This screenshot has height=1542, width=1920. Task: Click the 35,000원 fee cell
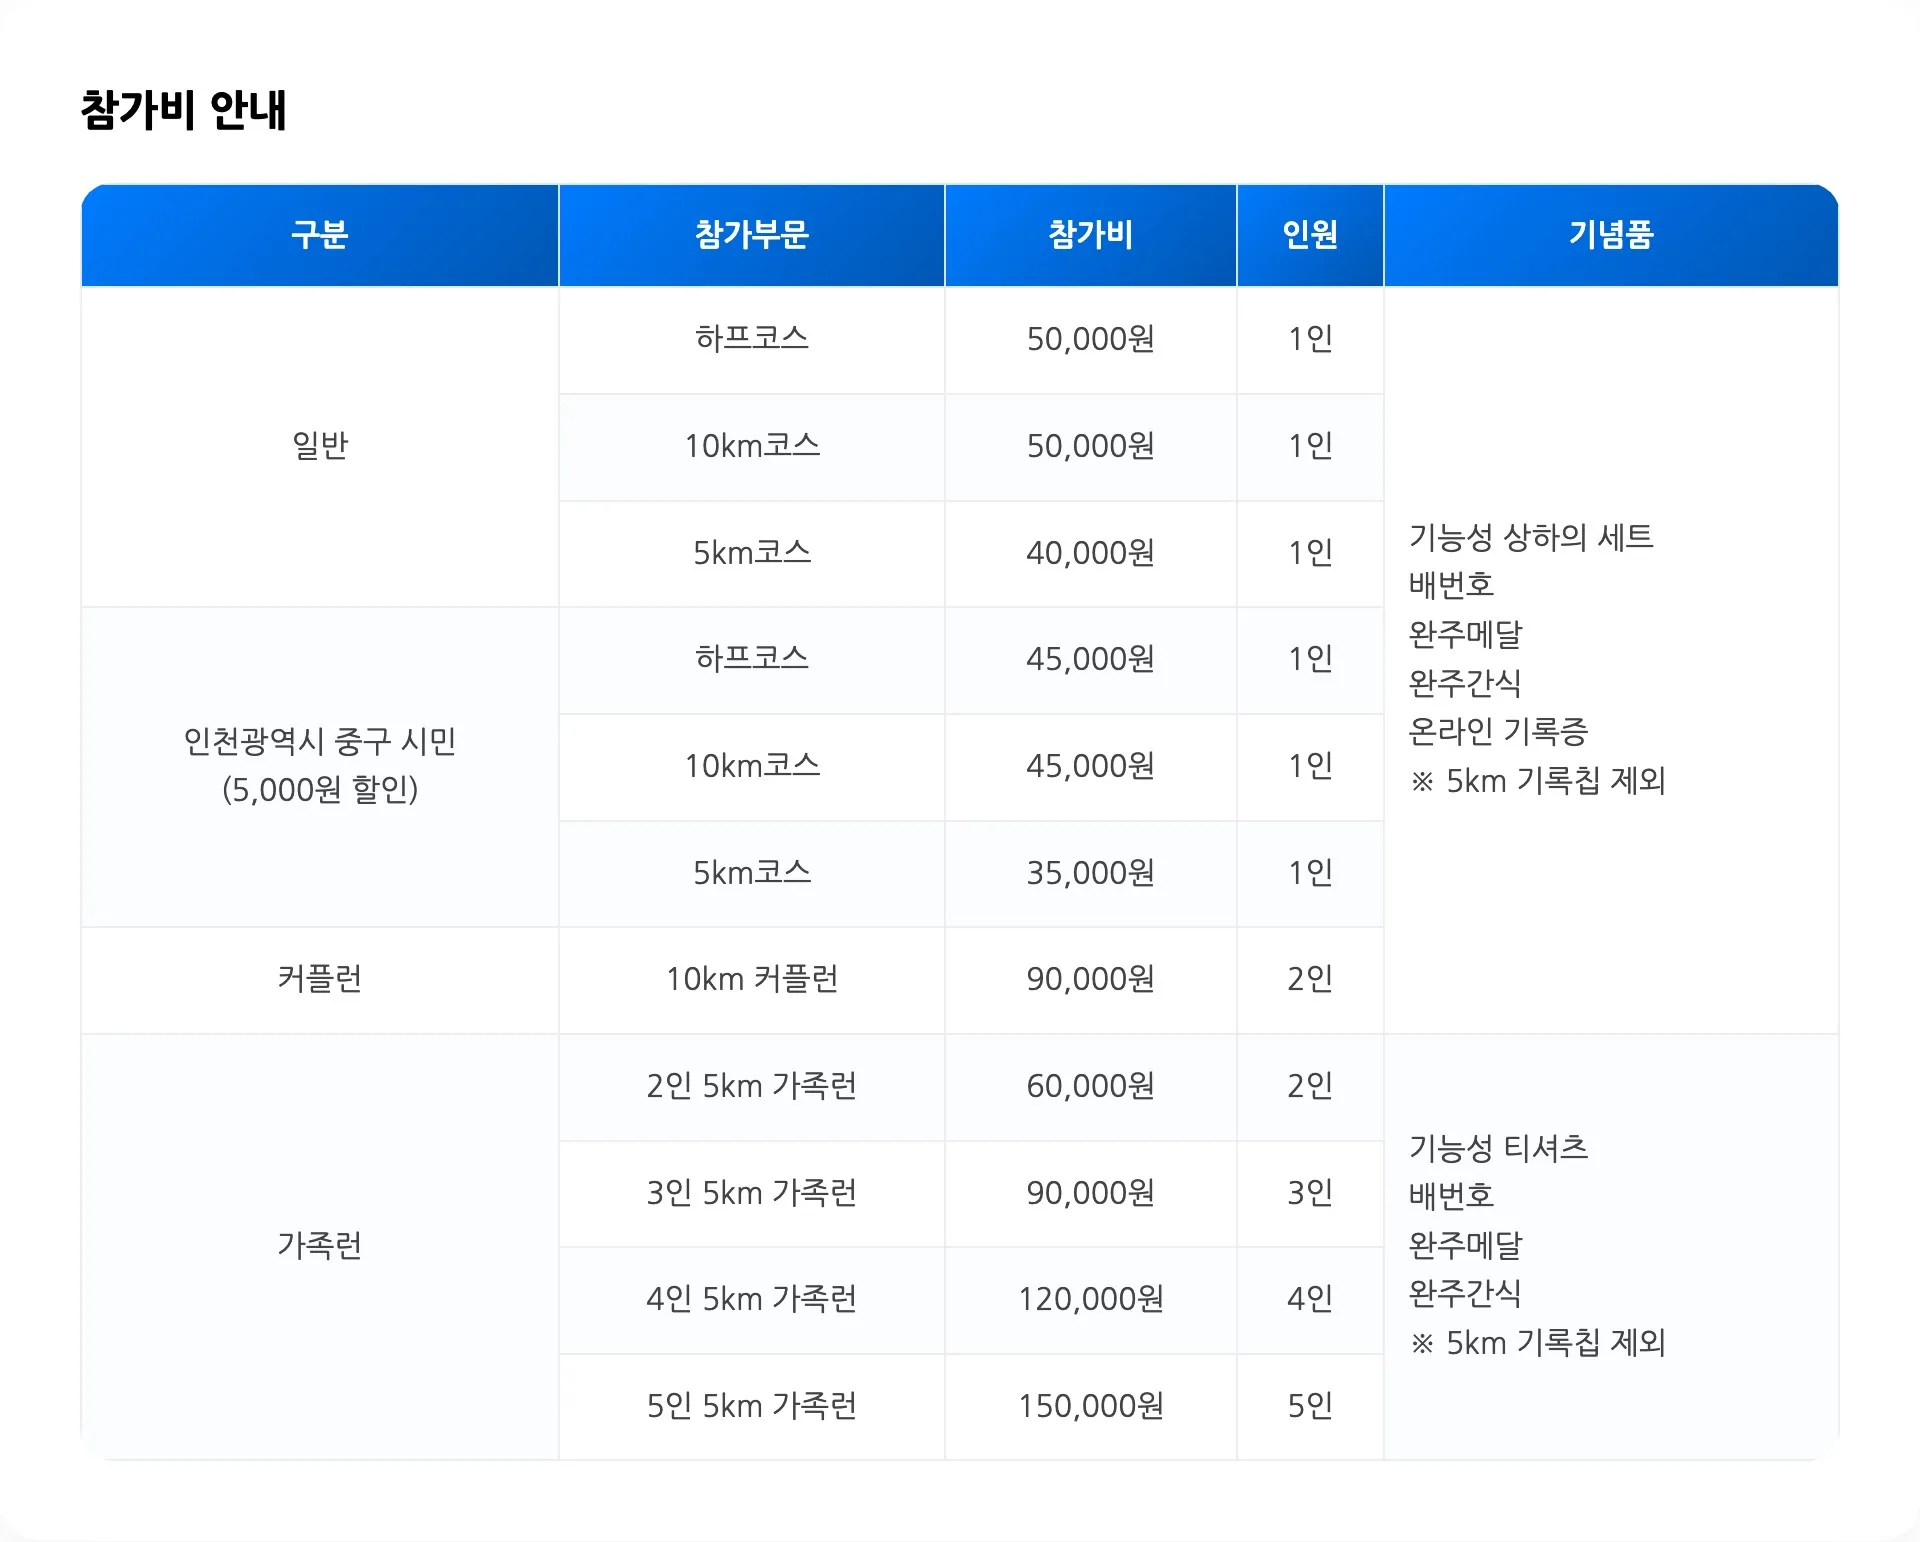(1090, 873)
